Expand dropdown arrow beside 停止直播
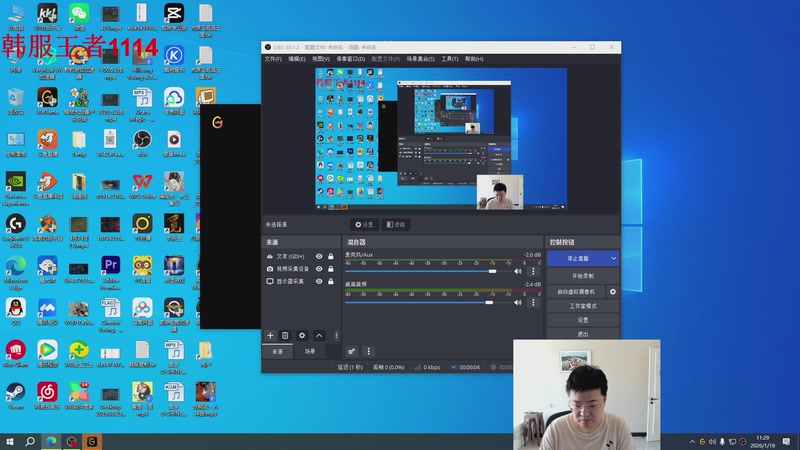 pyautogui.click(x=613, y=258)
